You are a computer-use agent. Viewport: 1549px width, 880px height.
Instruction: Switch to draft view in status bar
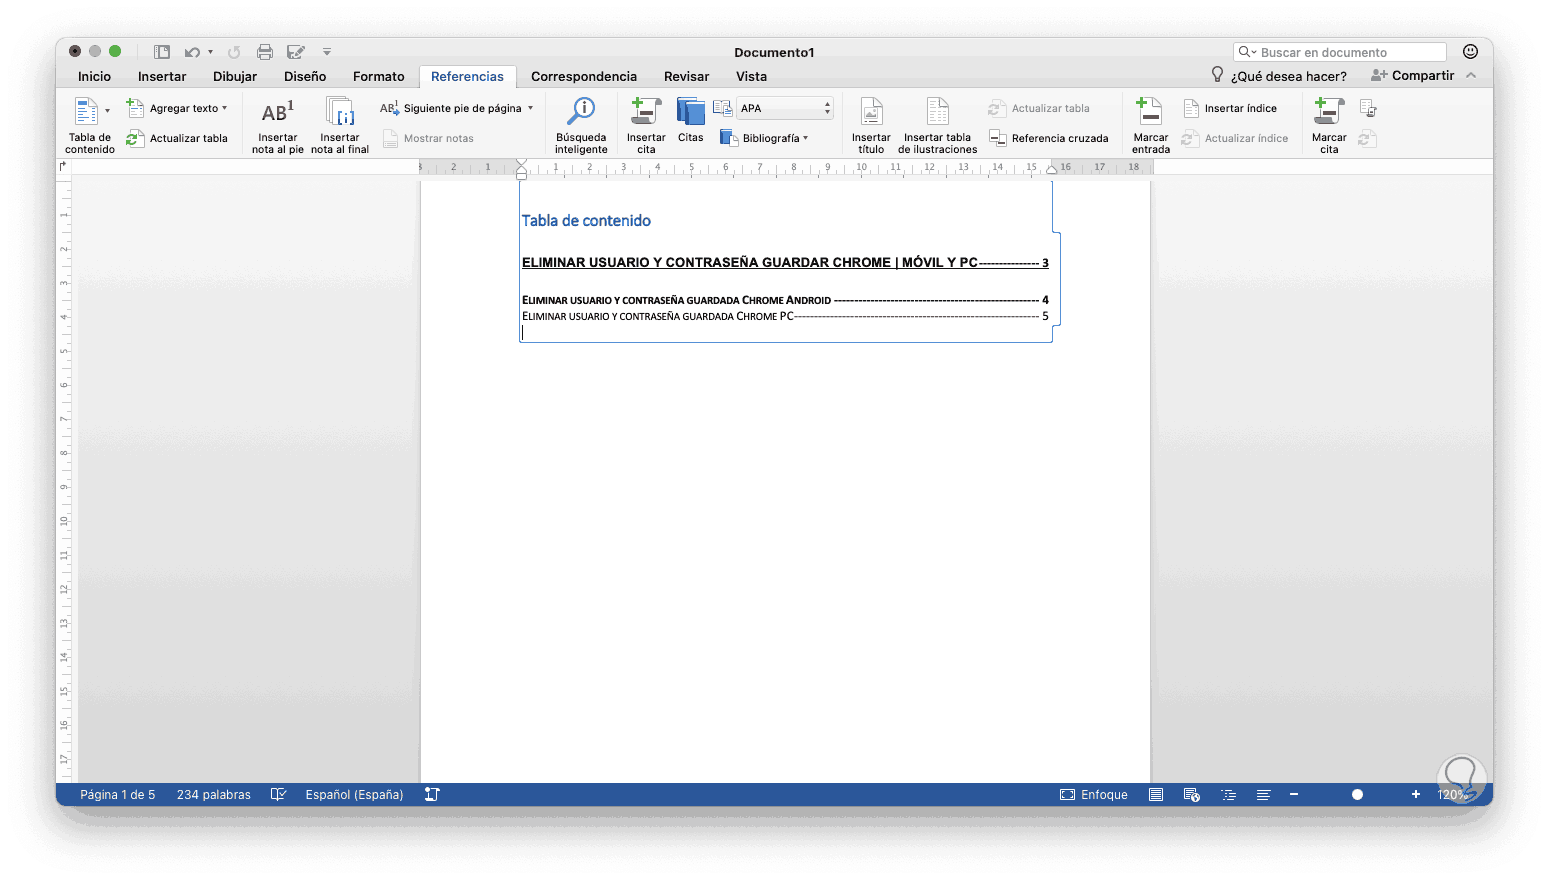point(1264,795)
